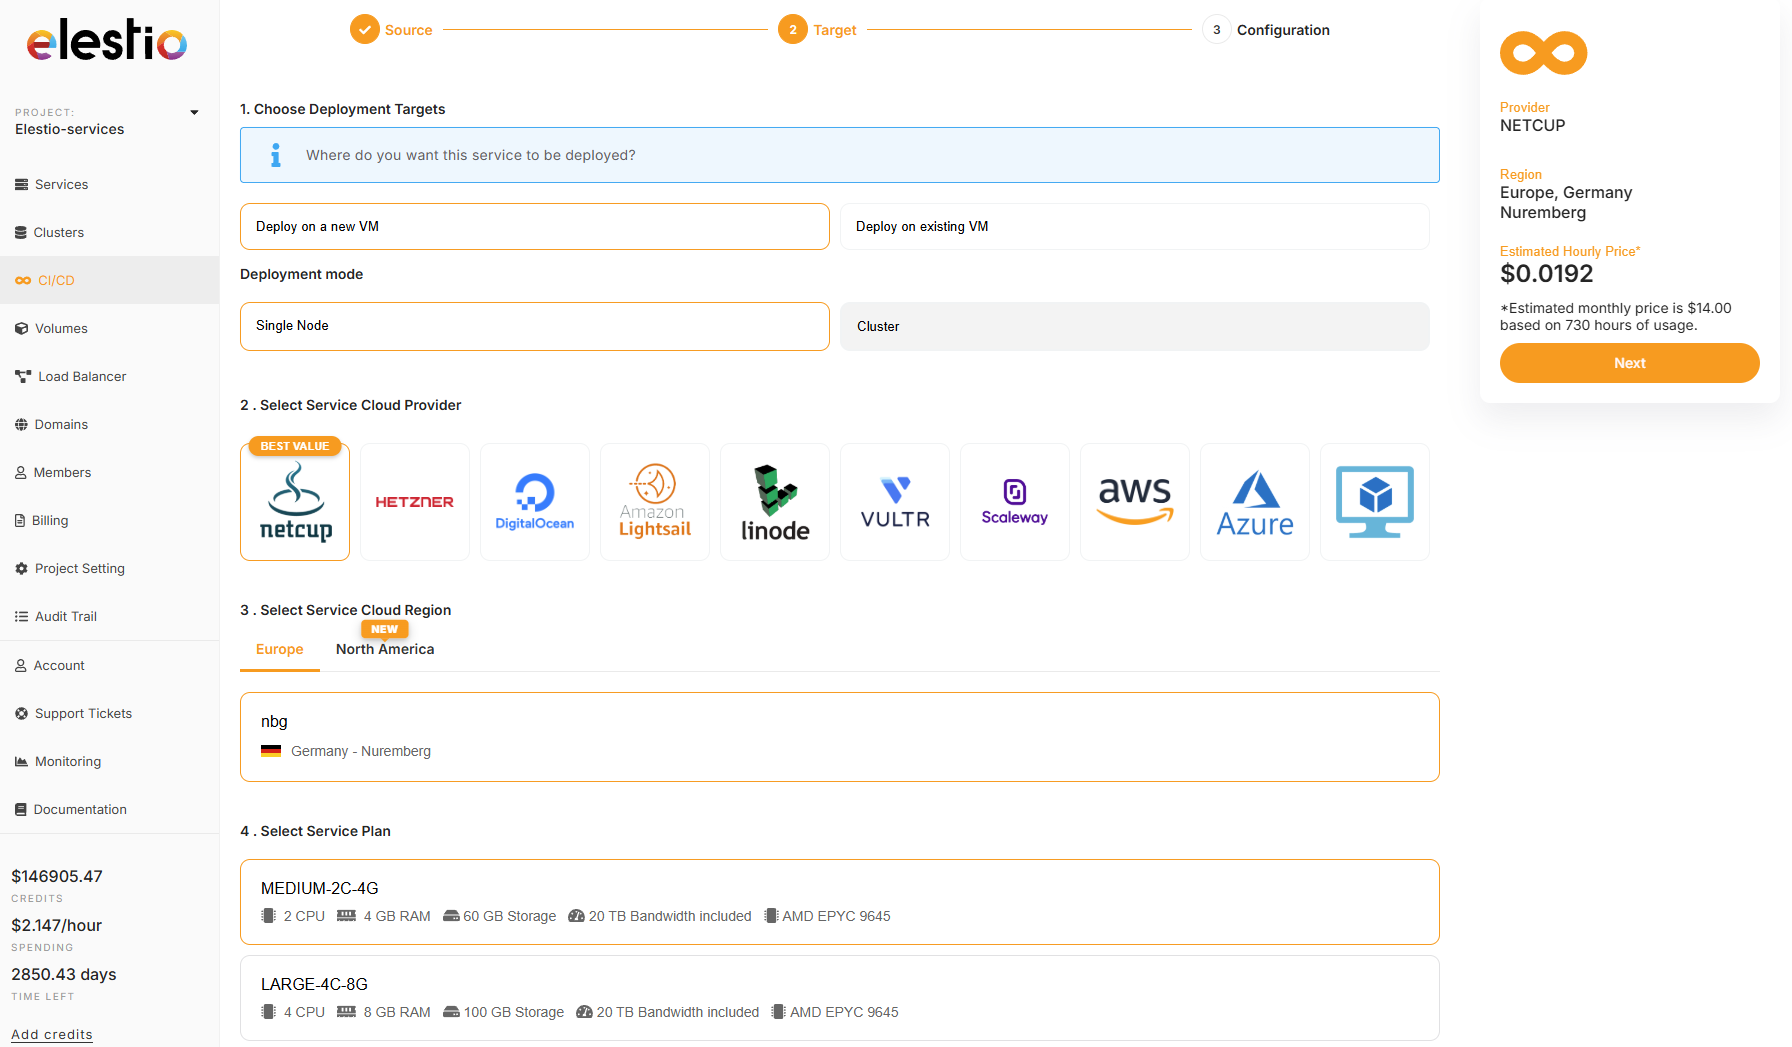
Task: Choose DigitalOcean as cloud provider
Action: click(534, 502)
